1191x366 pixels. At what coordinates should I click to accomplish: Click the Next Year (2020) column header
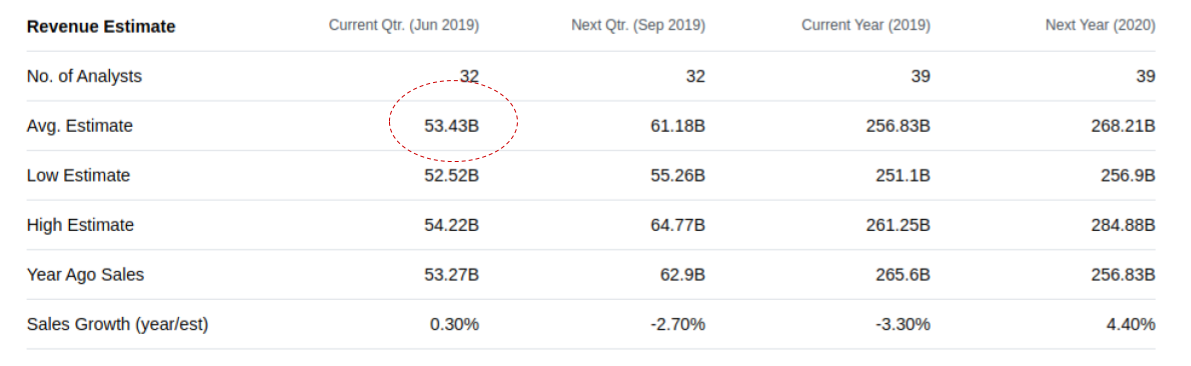(x=1101, y=26)
